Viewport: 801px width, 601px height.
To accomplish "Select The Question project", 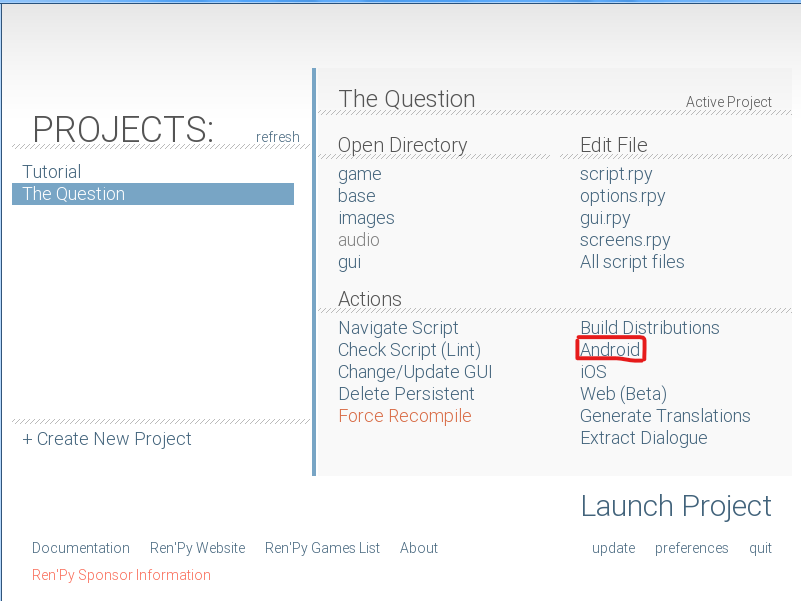I will coord(74,194).
